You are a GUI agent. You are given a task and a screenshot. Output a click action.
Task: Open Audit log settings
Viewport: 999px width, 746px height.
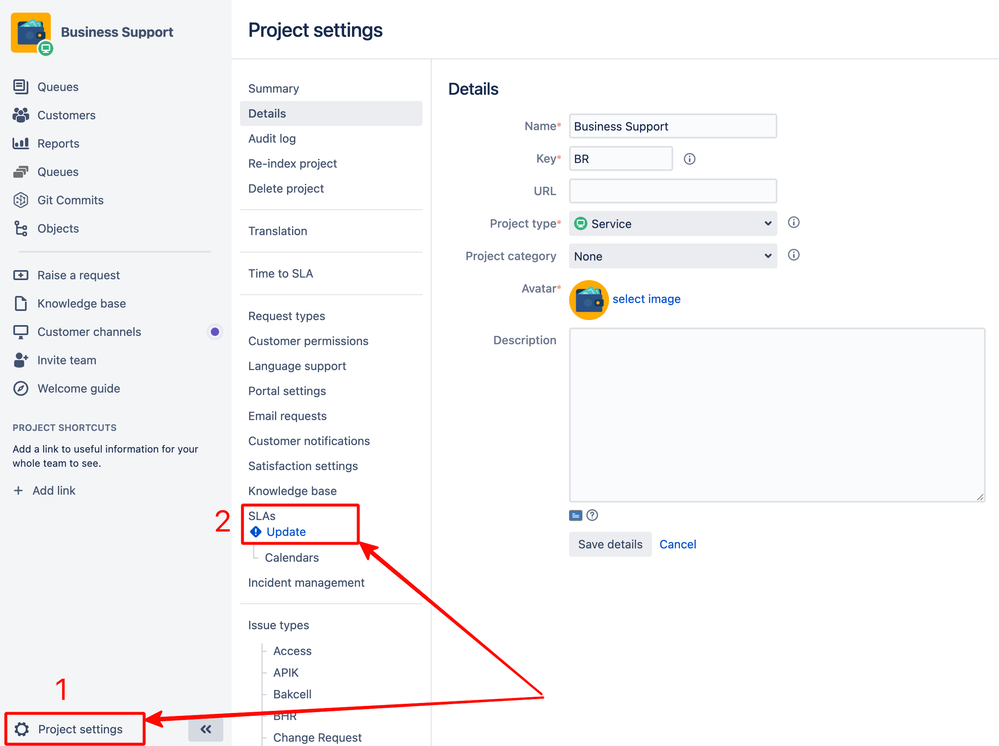[272, 138]
